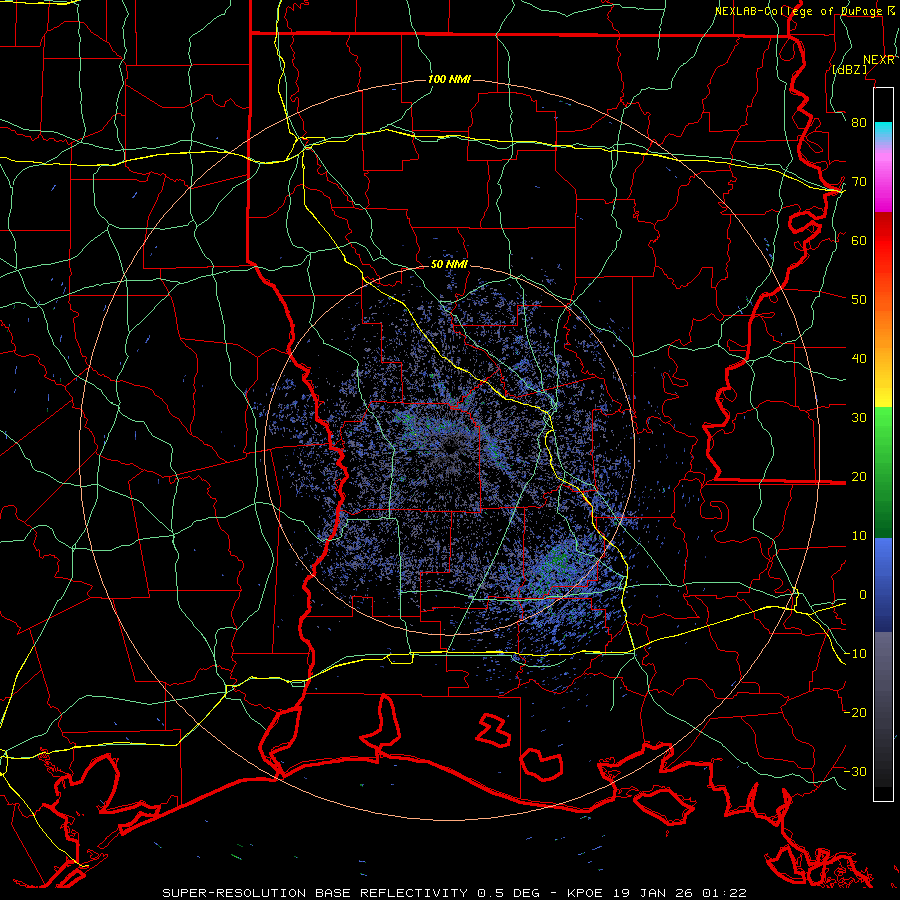
Task: Click the 40 dBZ scale tick label
Action: [x=859, y=359]
